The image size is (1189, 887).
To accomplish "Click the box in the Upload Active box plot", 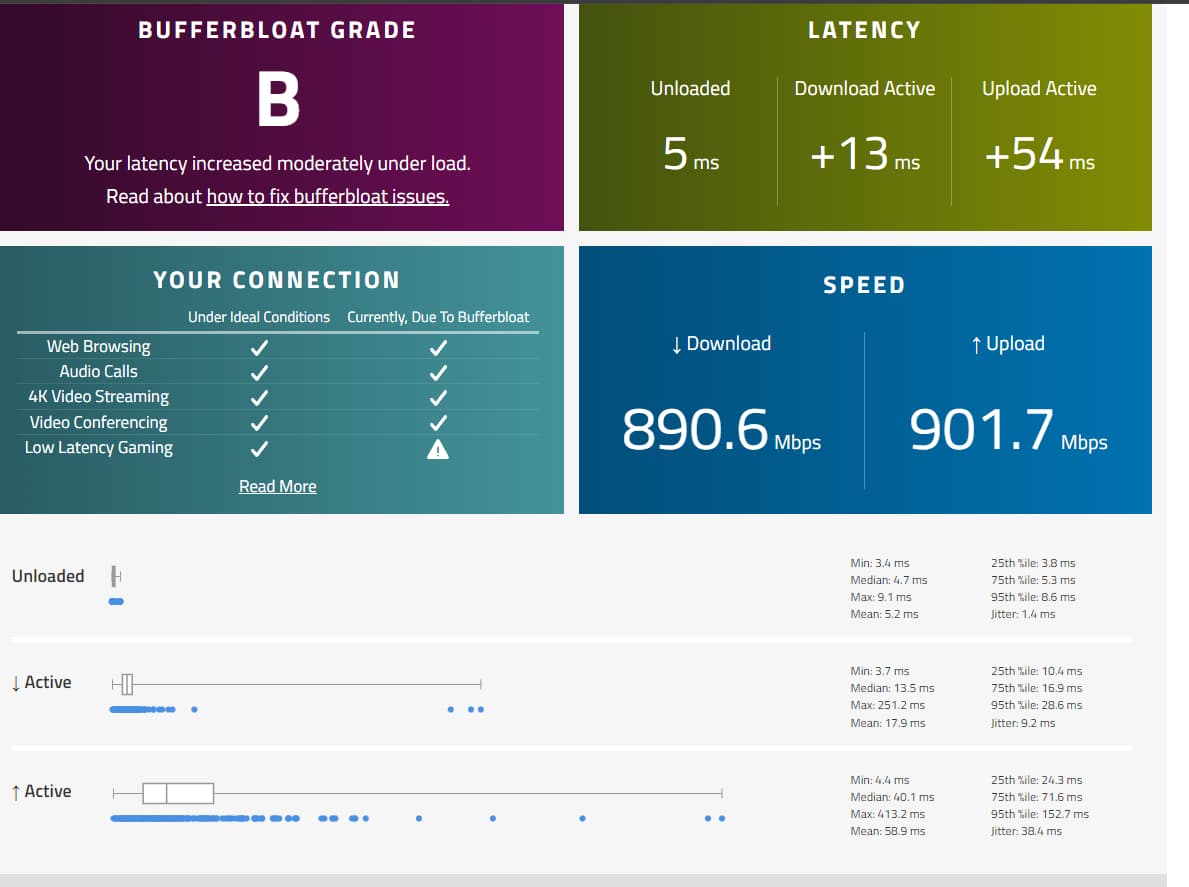I will (178, 793).
